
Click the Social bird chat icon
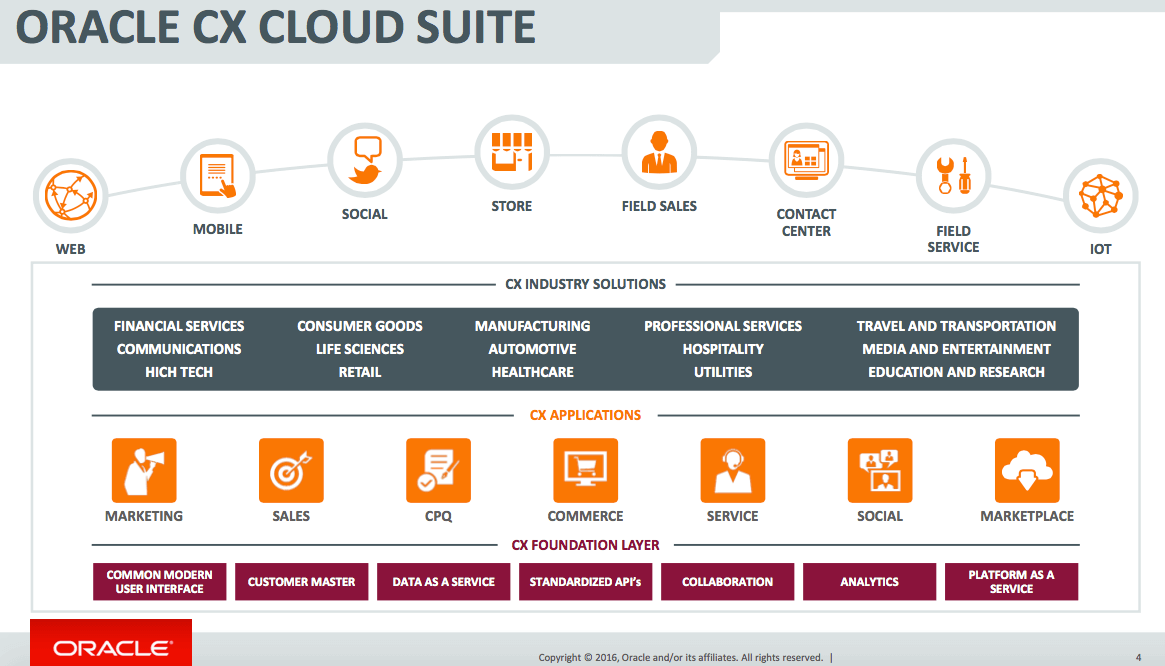(x=365, y=161)
